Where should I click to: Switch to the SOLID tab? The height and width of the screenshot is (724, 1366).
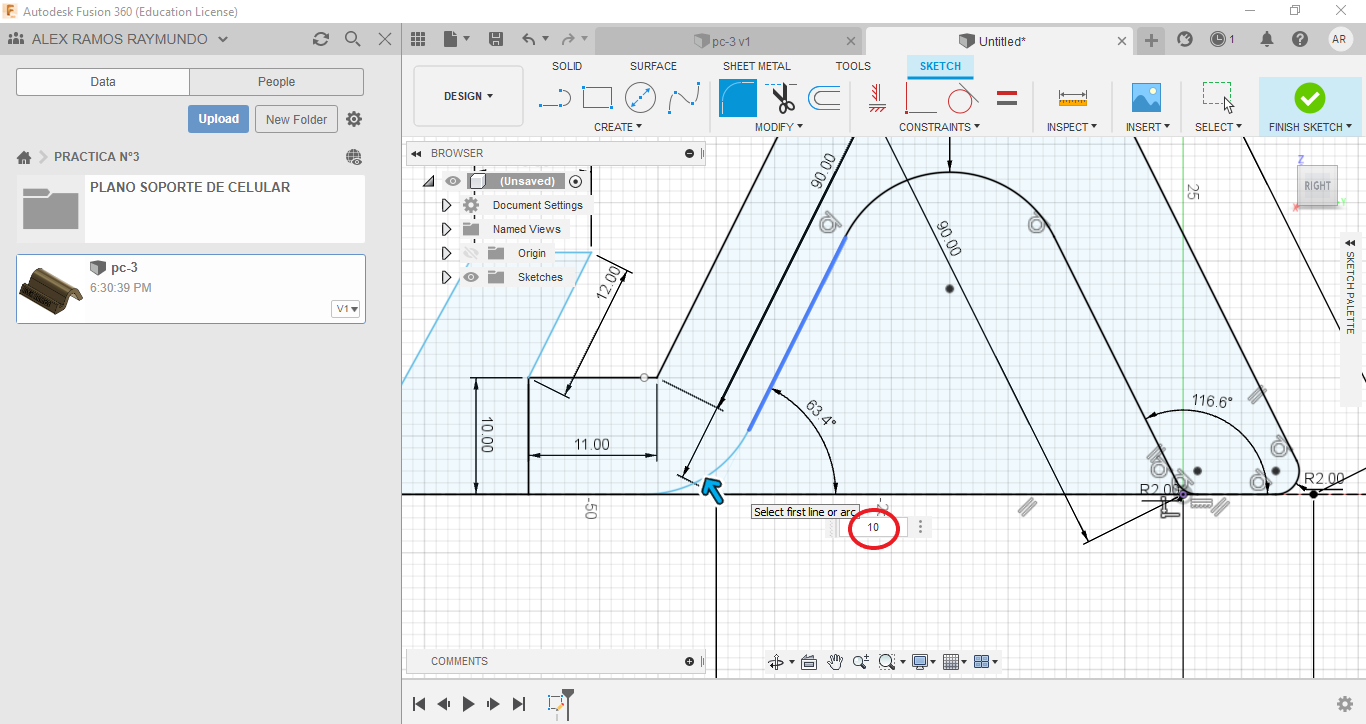(567, 66)
